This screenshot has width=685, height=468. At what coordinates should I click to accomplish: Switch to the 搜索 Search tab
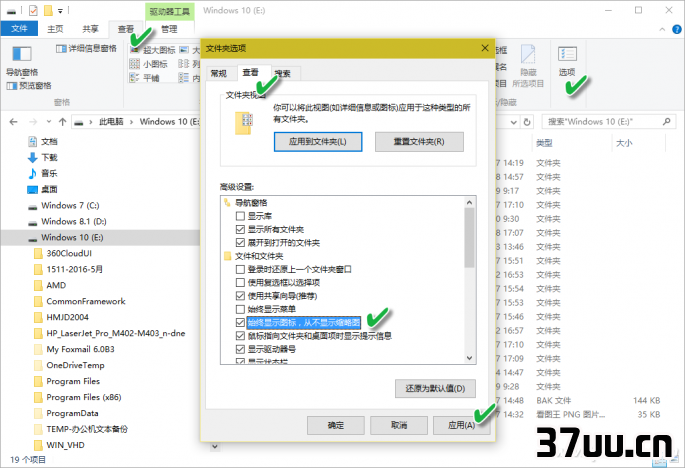coord(283,73)
